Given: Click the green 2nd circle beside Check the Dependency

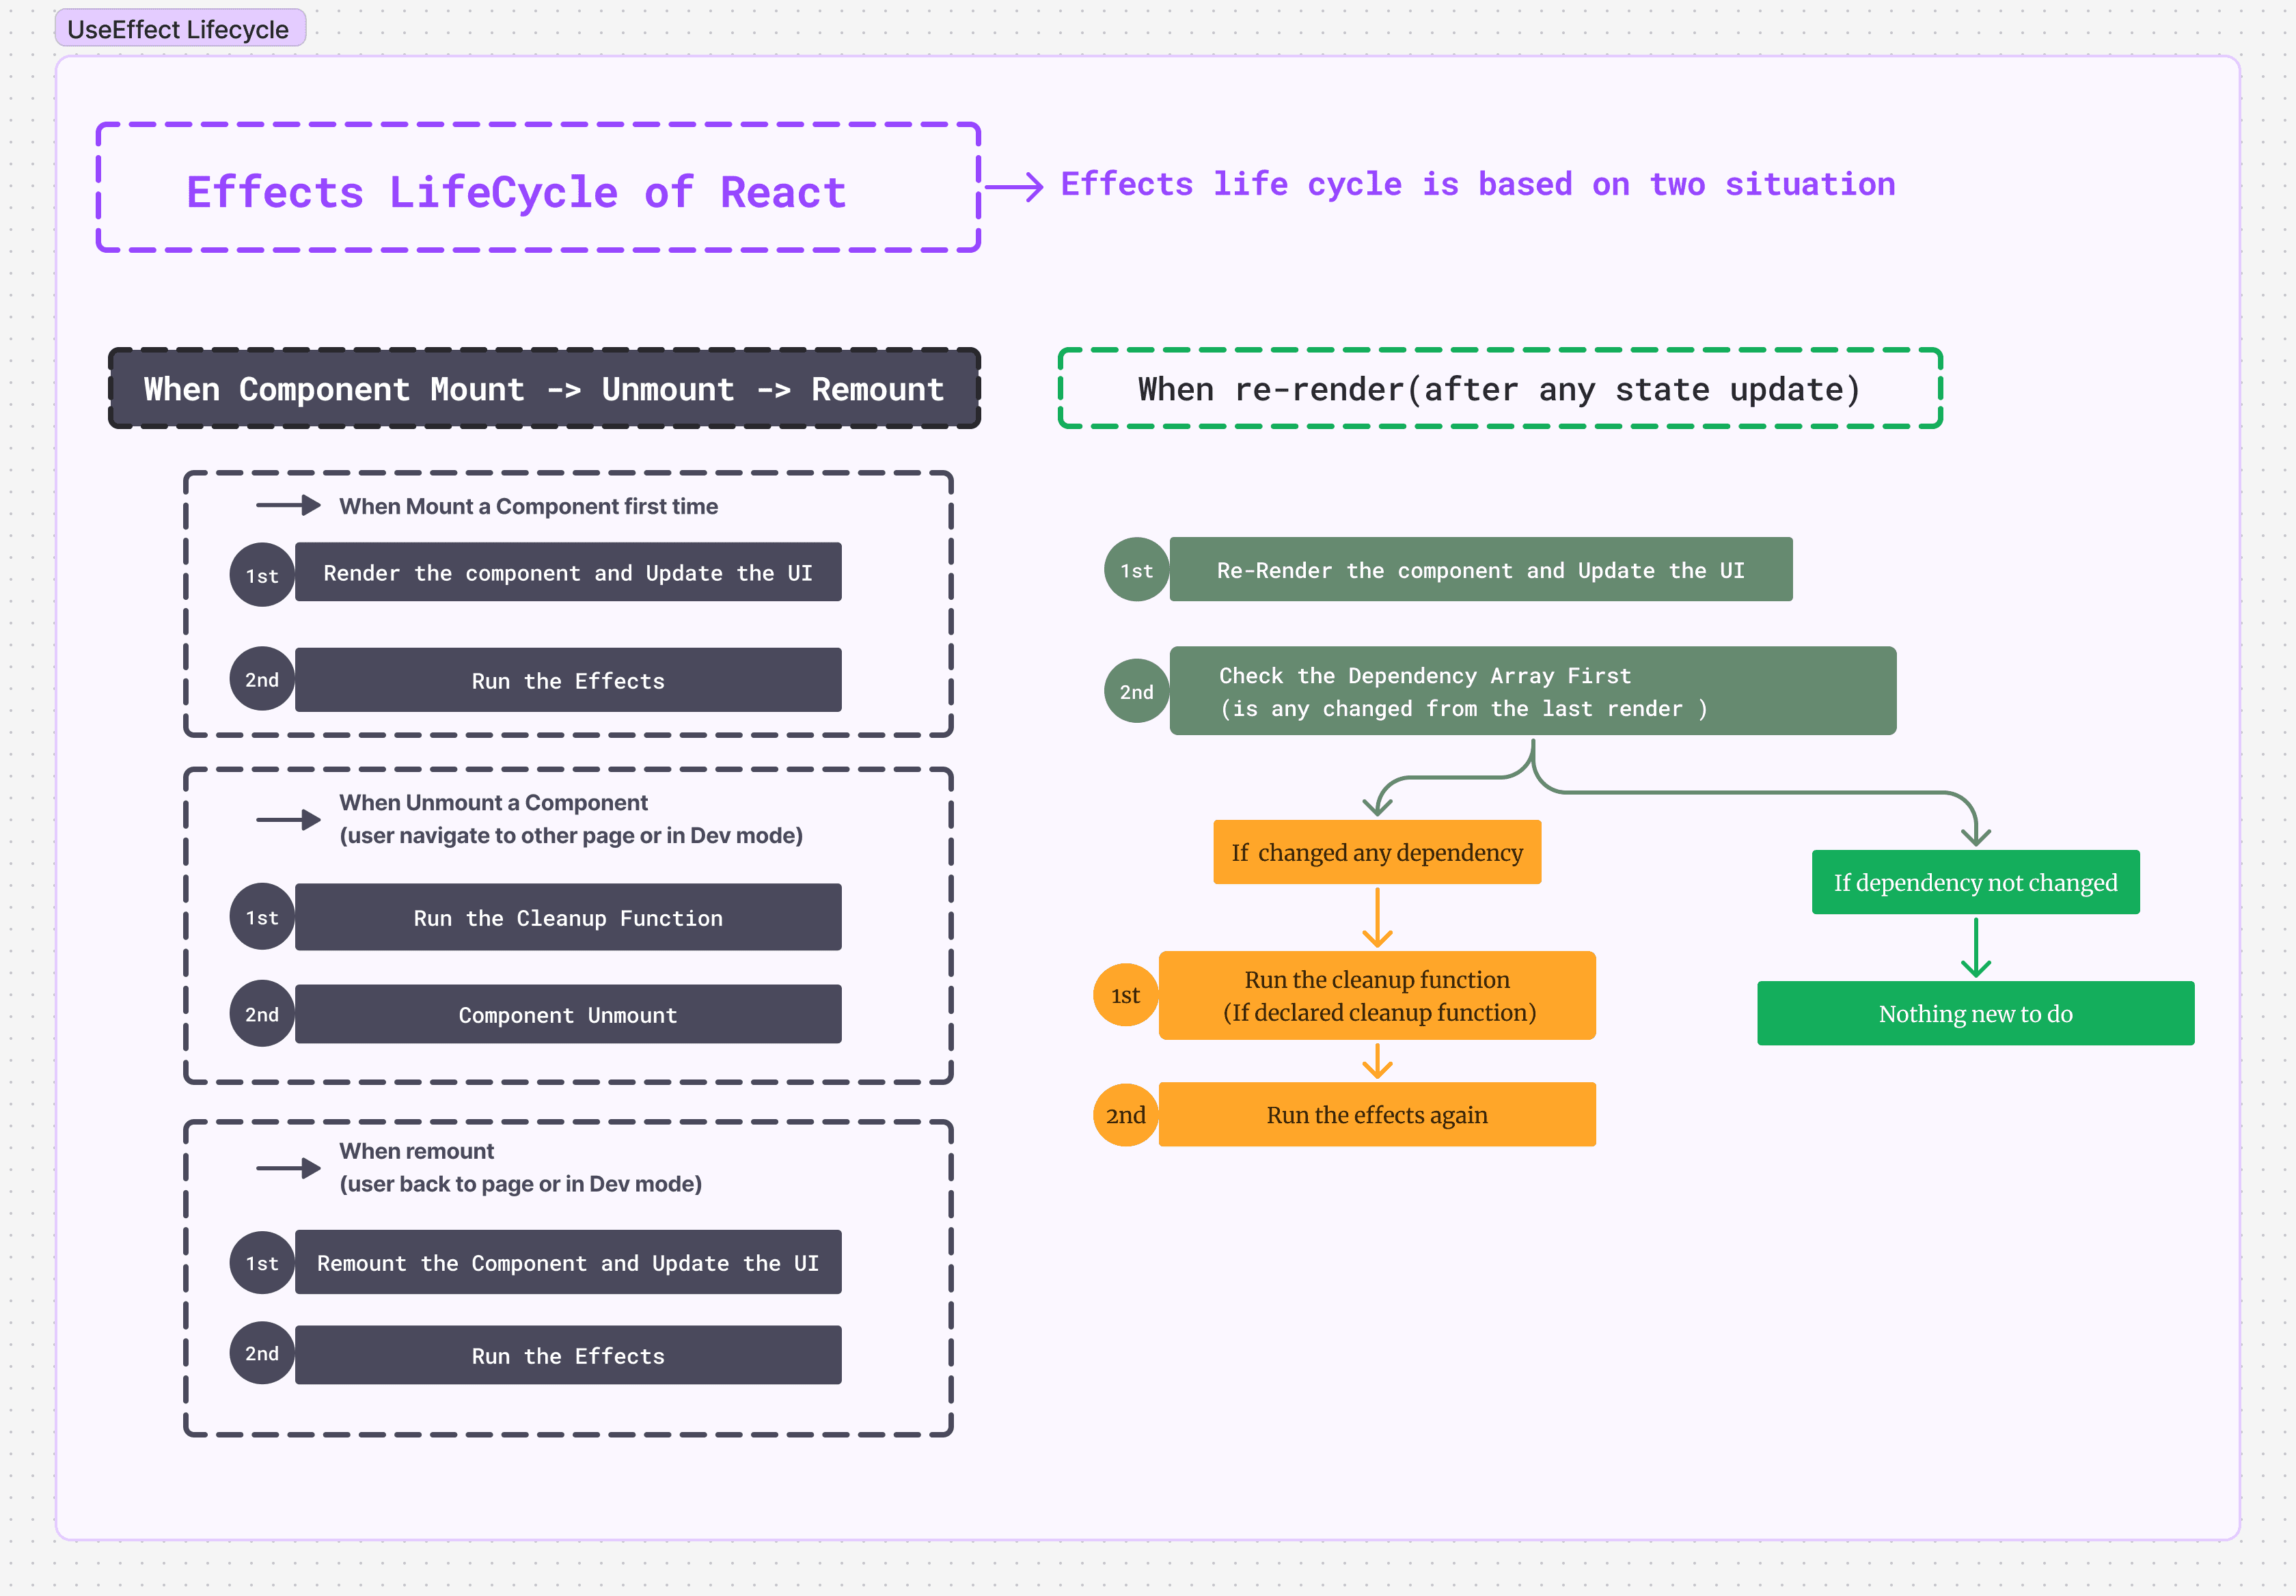Looking at the screenshot, I should tap(1136, 691).
